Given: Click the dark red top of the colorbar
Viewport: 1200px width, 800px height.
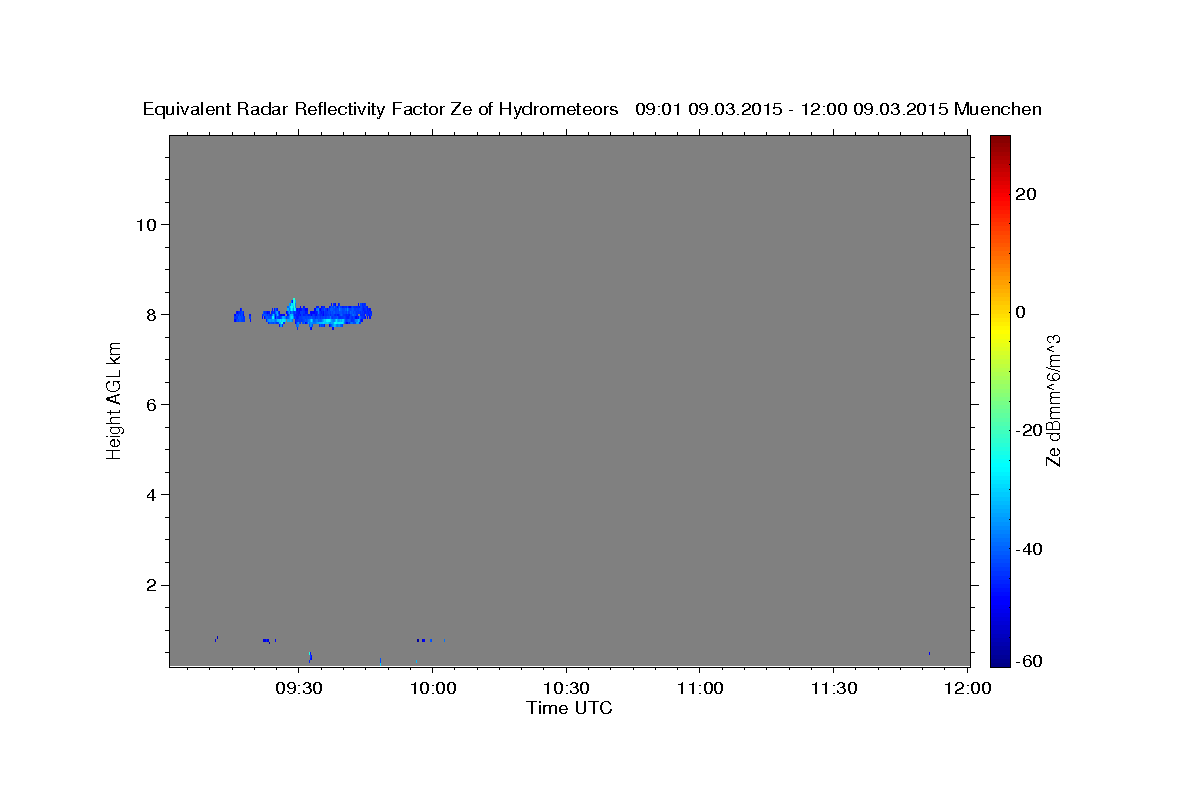Looking at the screenshot, I should [999, 142].
